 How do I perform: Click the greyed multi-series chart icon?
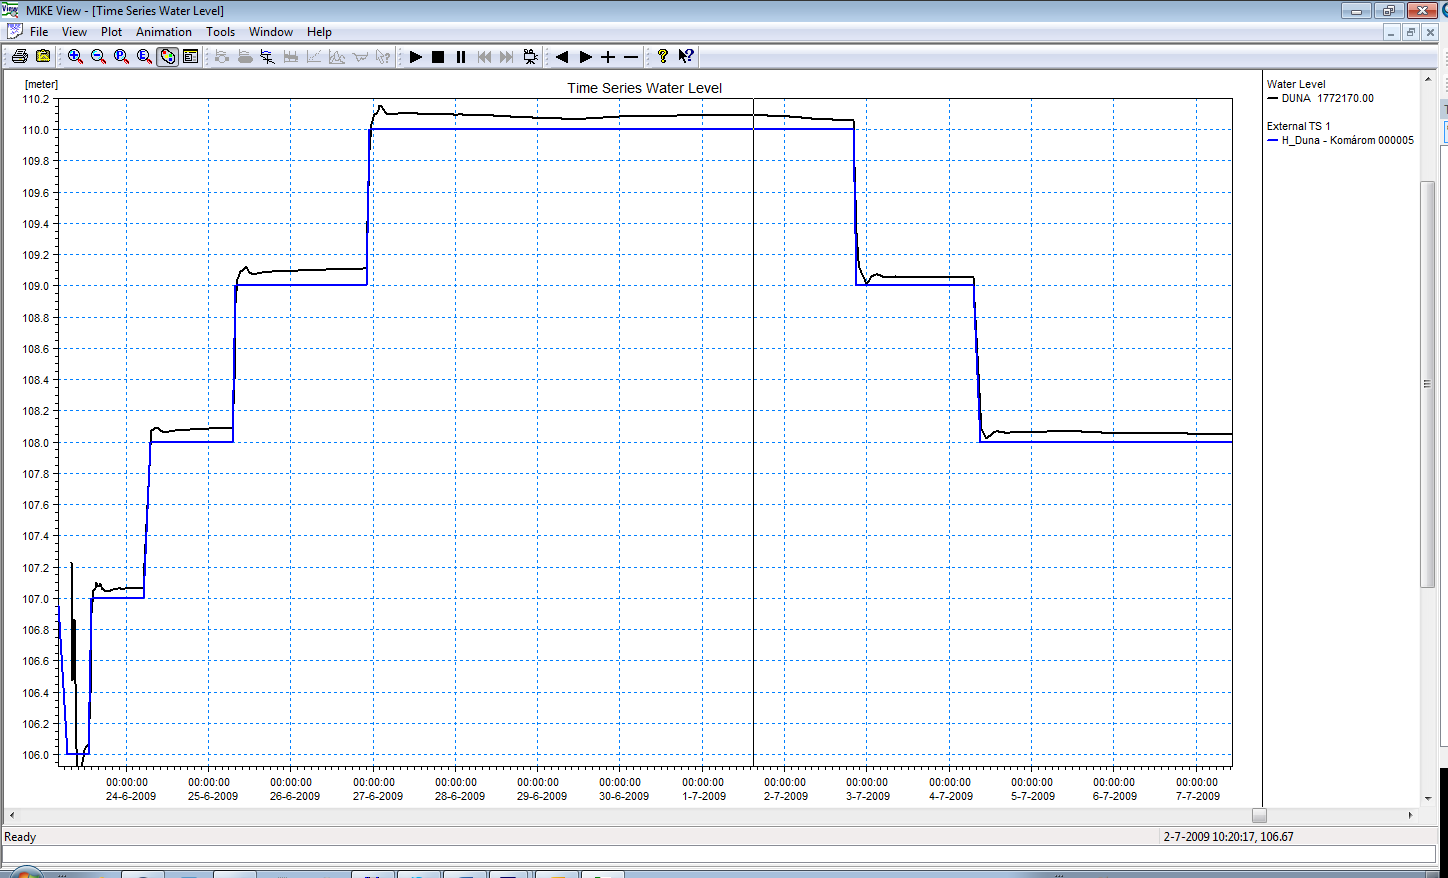[337, 57]
